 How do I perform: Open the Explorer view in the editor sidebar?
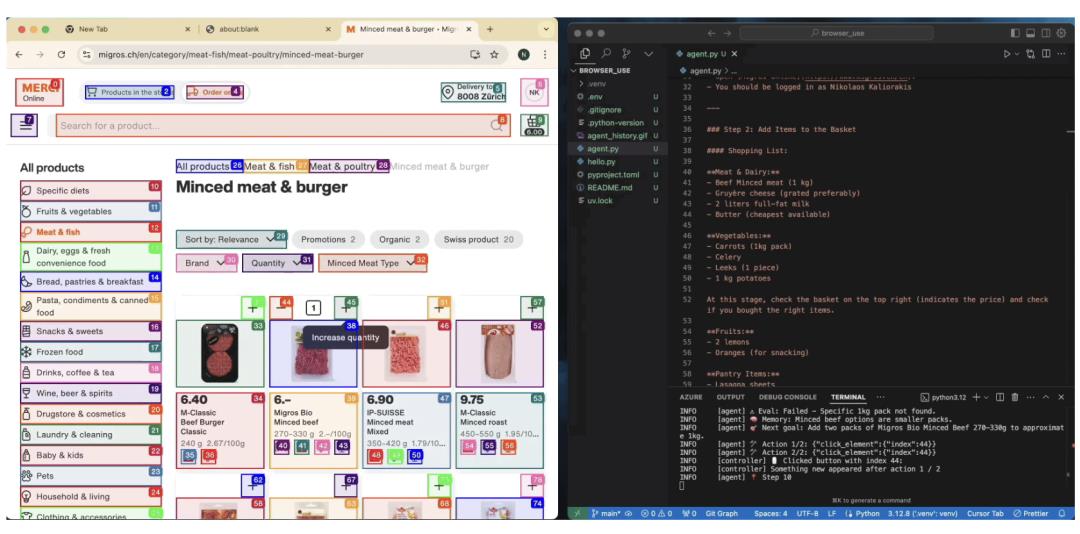click(x=585, y=54)
